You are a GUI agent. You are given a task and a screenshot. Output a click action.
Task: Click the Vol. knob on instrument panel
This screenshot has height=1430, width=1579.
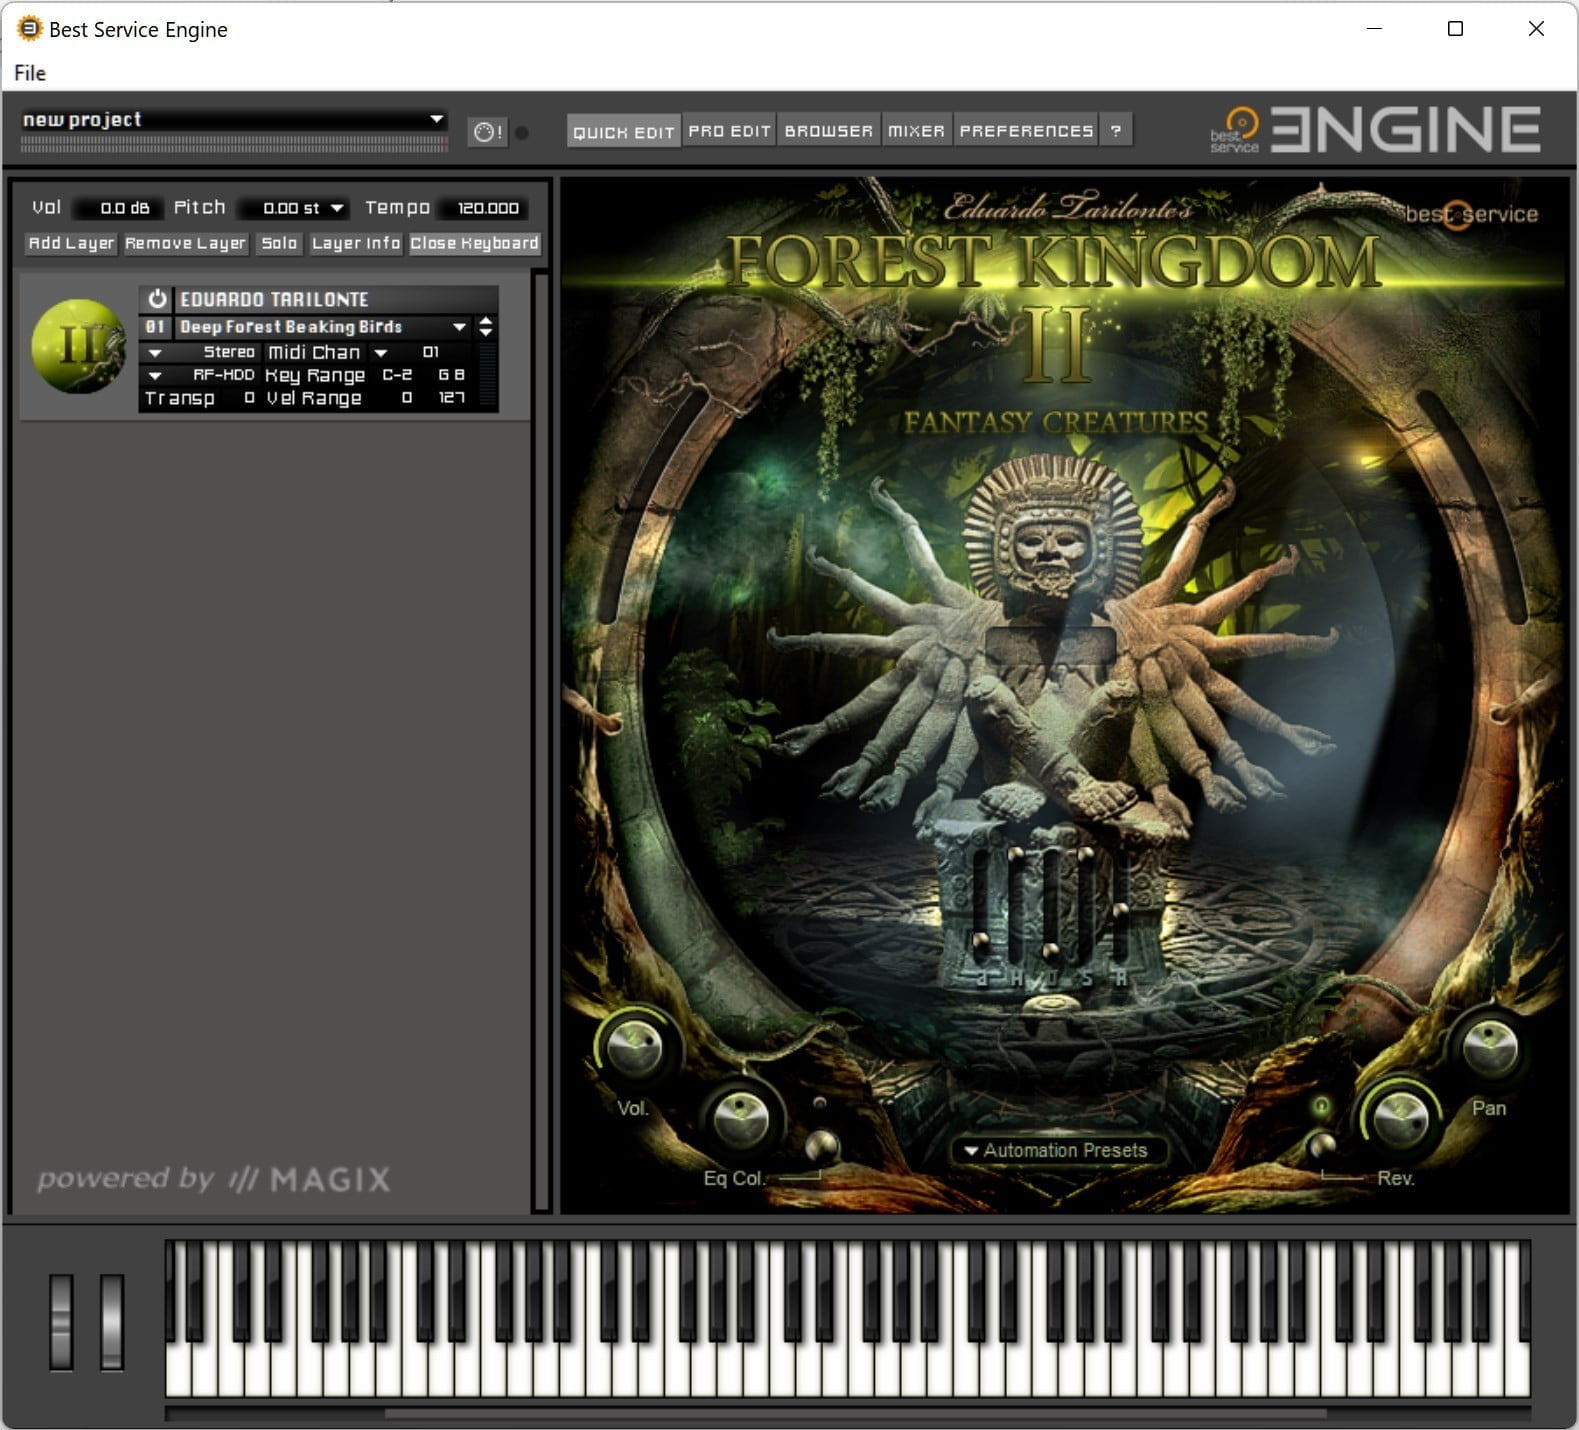pyautogui.click(x=635, y=1049)
